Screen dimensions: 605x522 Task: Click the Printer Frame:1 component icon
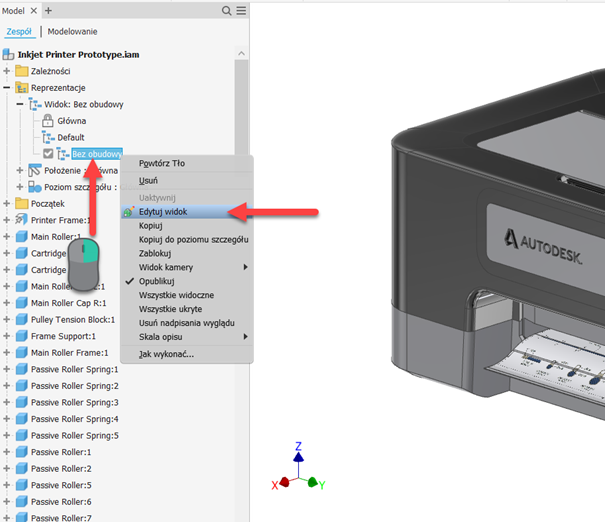coord(21,220)
